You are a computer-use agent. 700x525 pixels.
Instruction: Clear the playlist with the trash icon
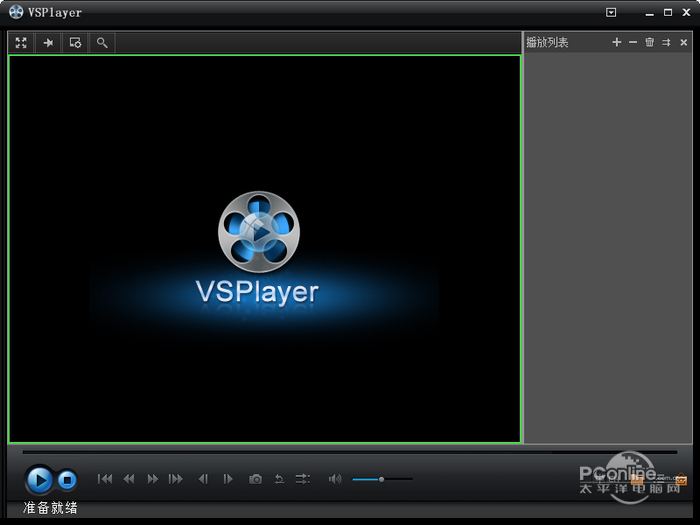[650, 42]
